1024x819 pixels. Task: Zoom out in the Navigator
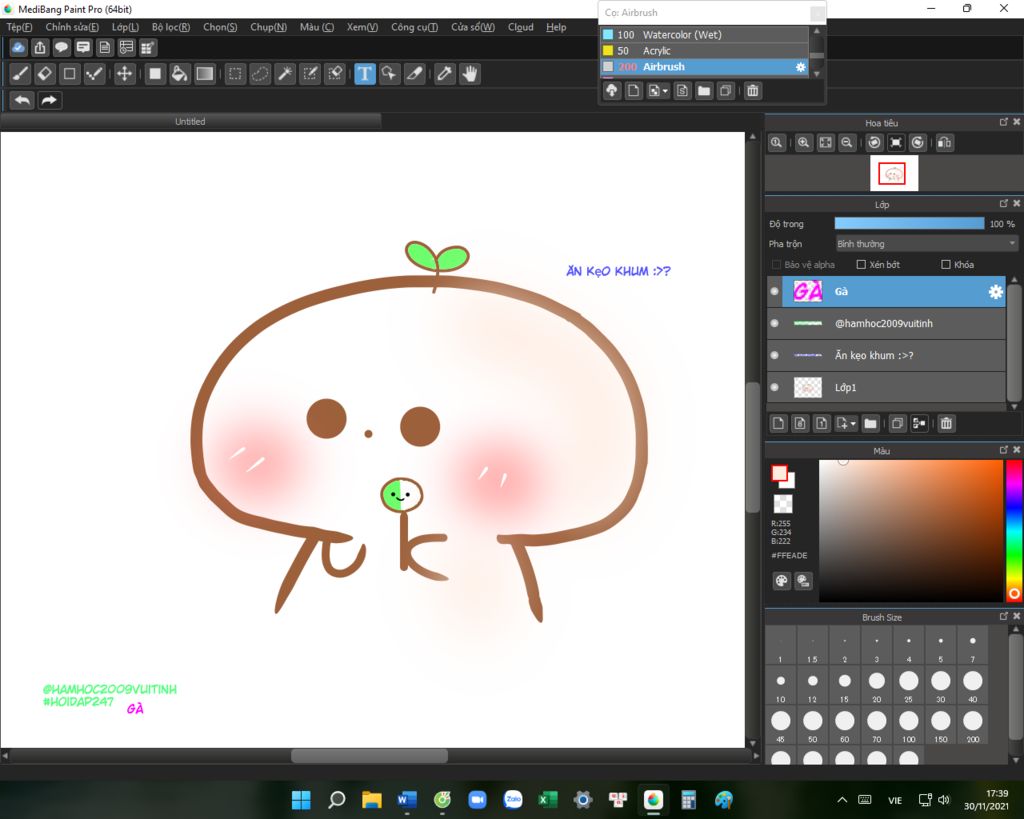tap(847, 142)
